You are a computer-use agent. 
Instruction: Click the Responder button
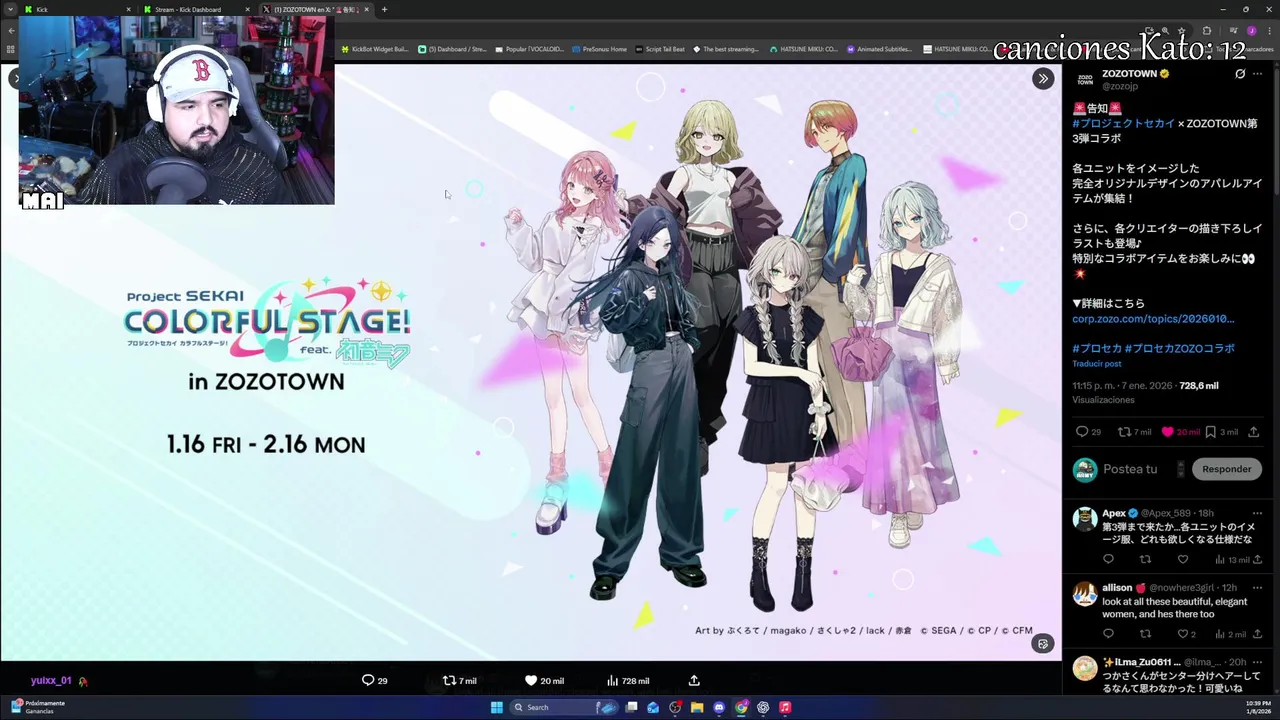(x=1226, y=469)
